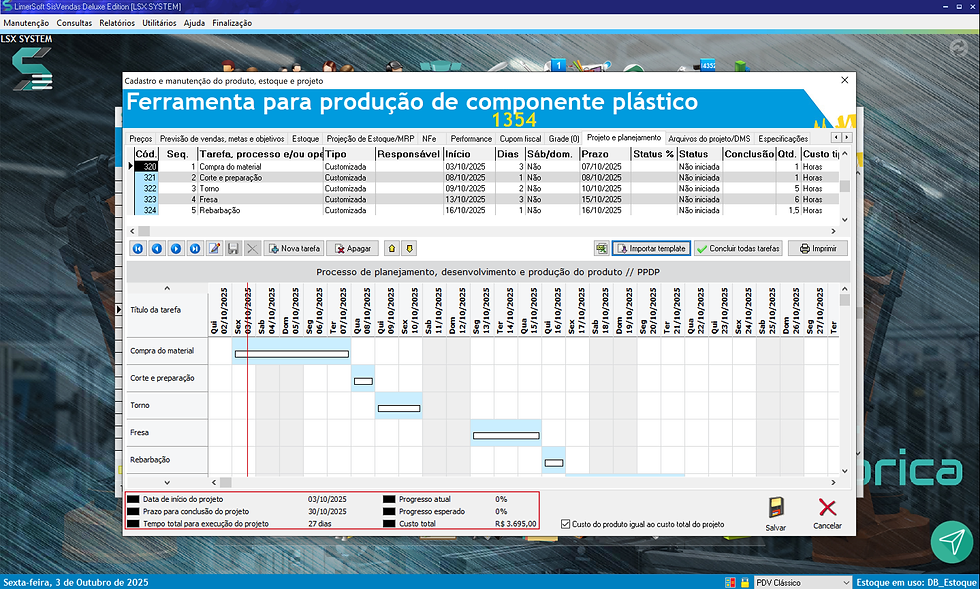Click the Rebarbação Gantt bar
The height and width of the screenshot is (589, 980).
click(554, 463)
